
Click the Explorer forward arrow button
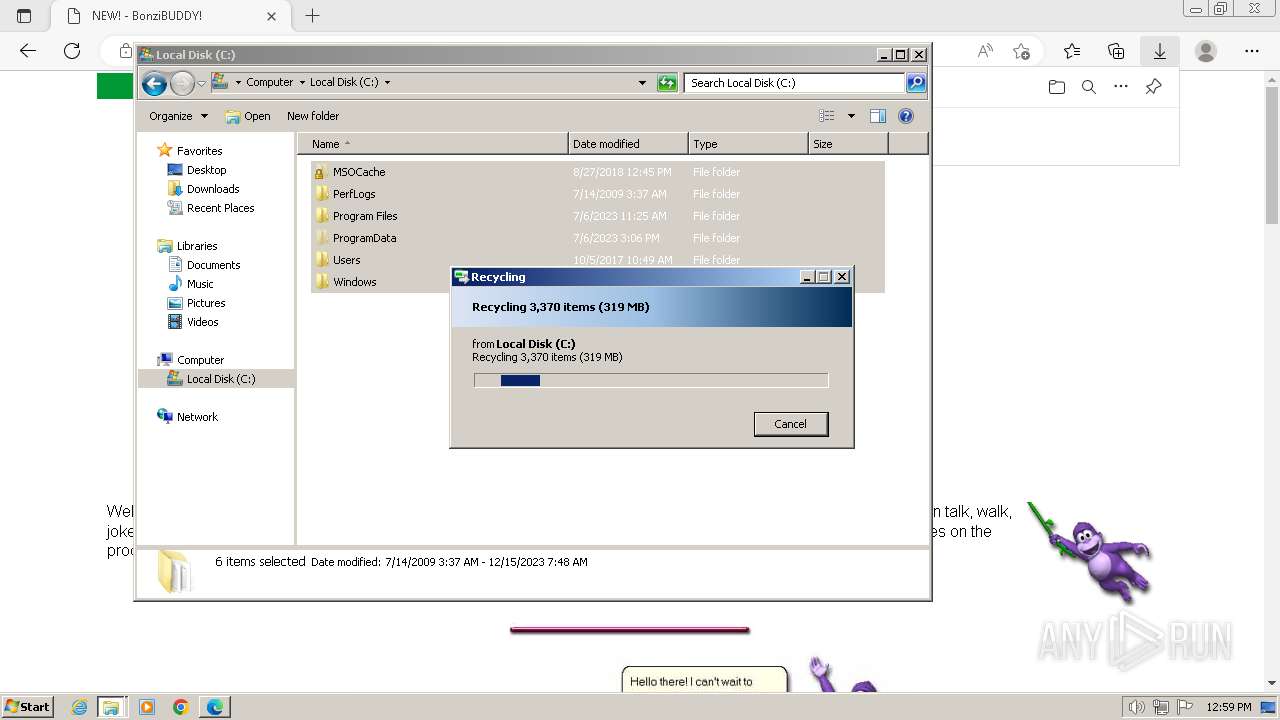tap(182, 84)
